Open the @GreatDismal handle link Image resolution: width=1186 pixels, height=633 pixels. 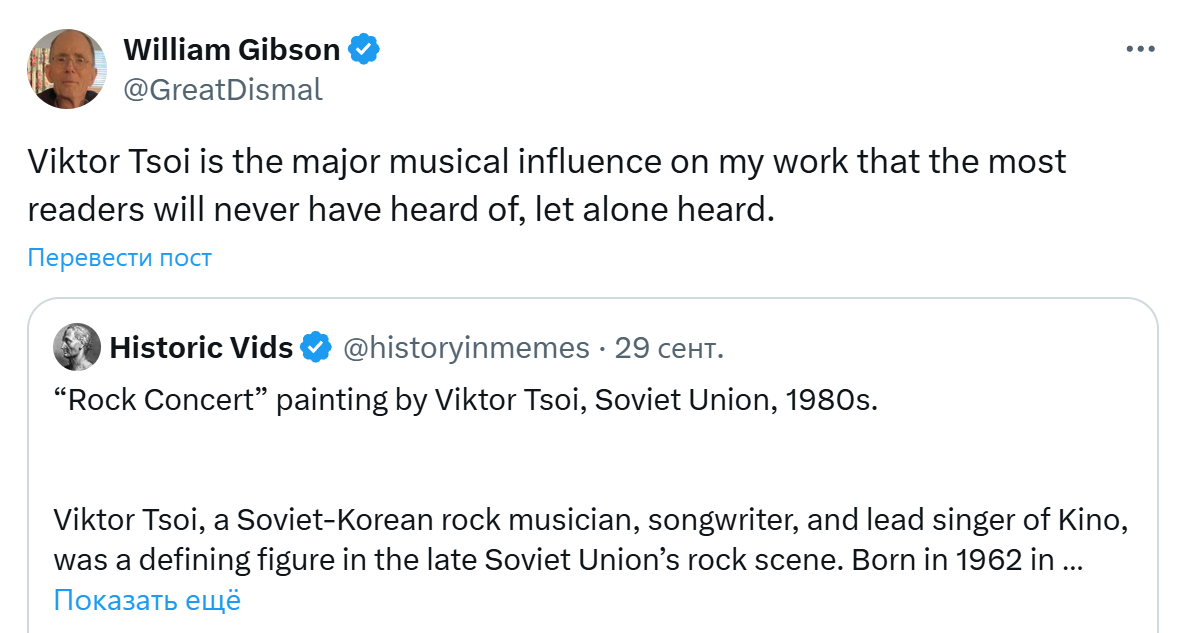(222, 89)
